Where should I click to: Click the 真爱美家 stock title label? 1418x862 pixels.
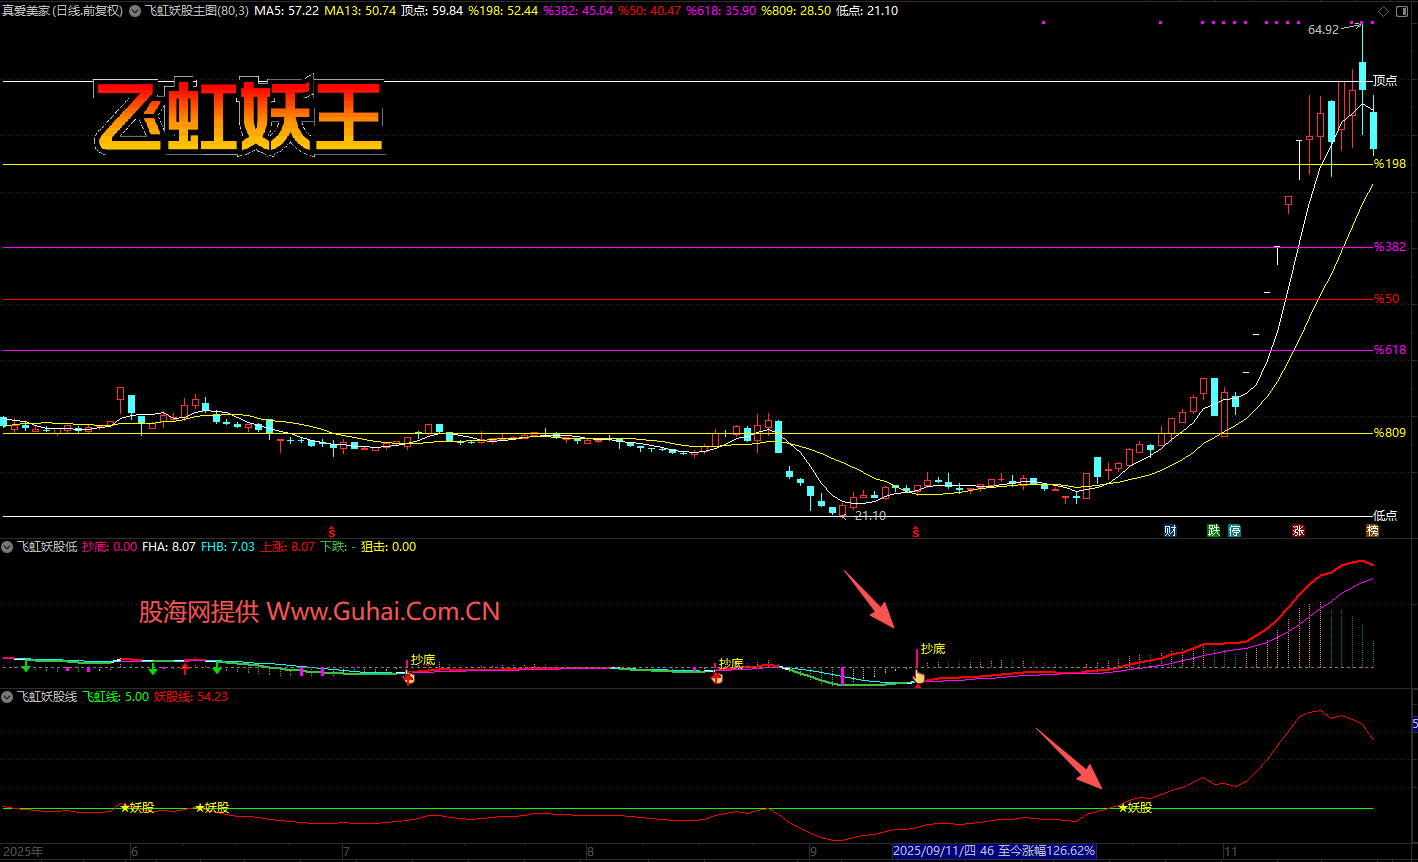coord(27,11)
